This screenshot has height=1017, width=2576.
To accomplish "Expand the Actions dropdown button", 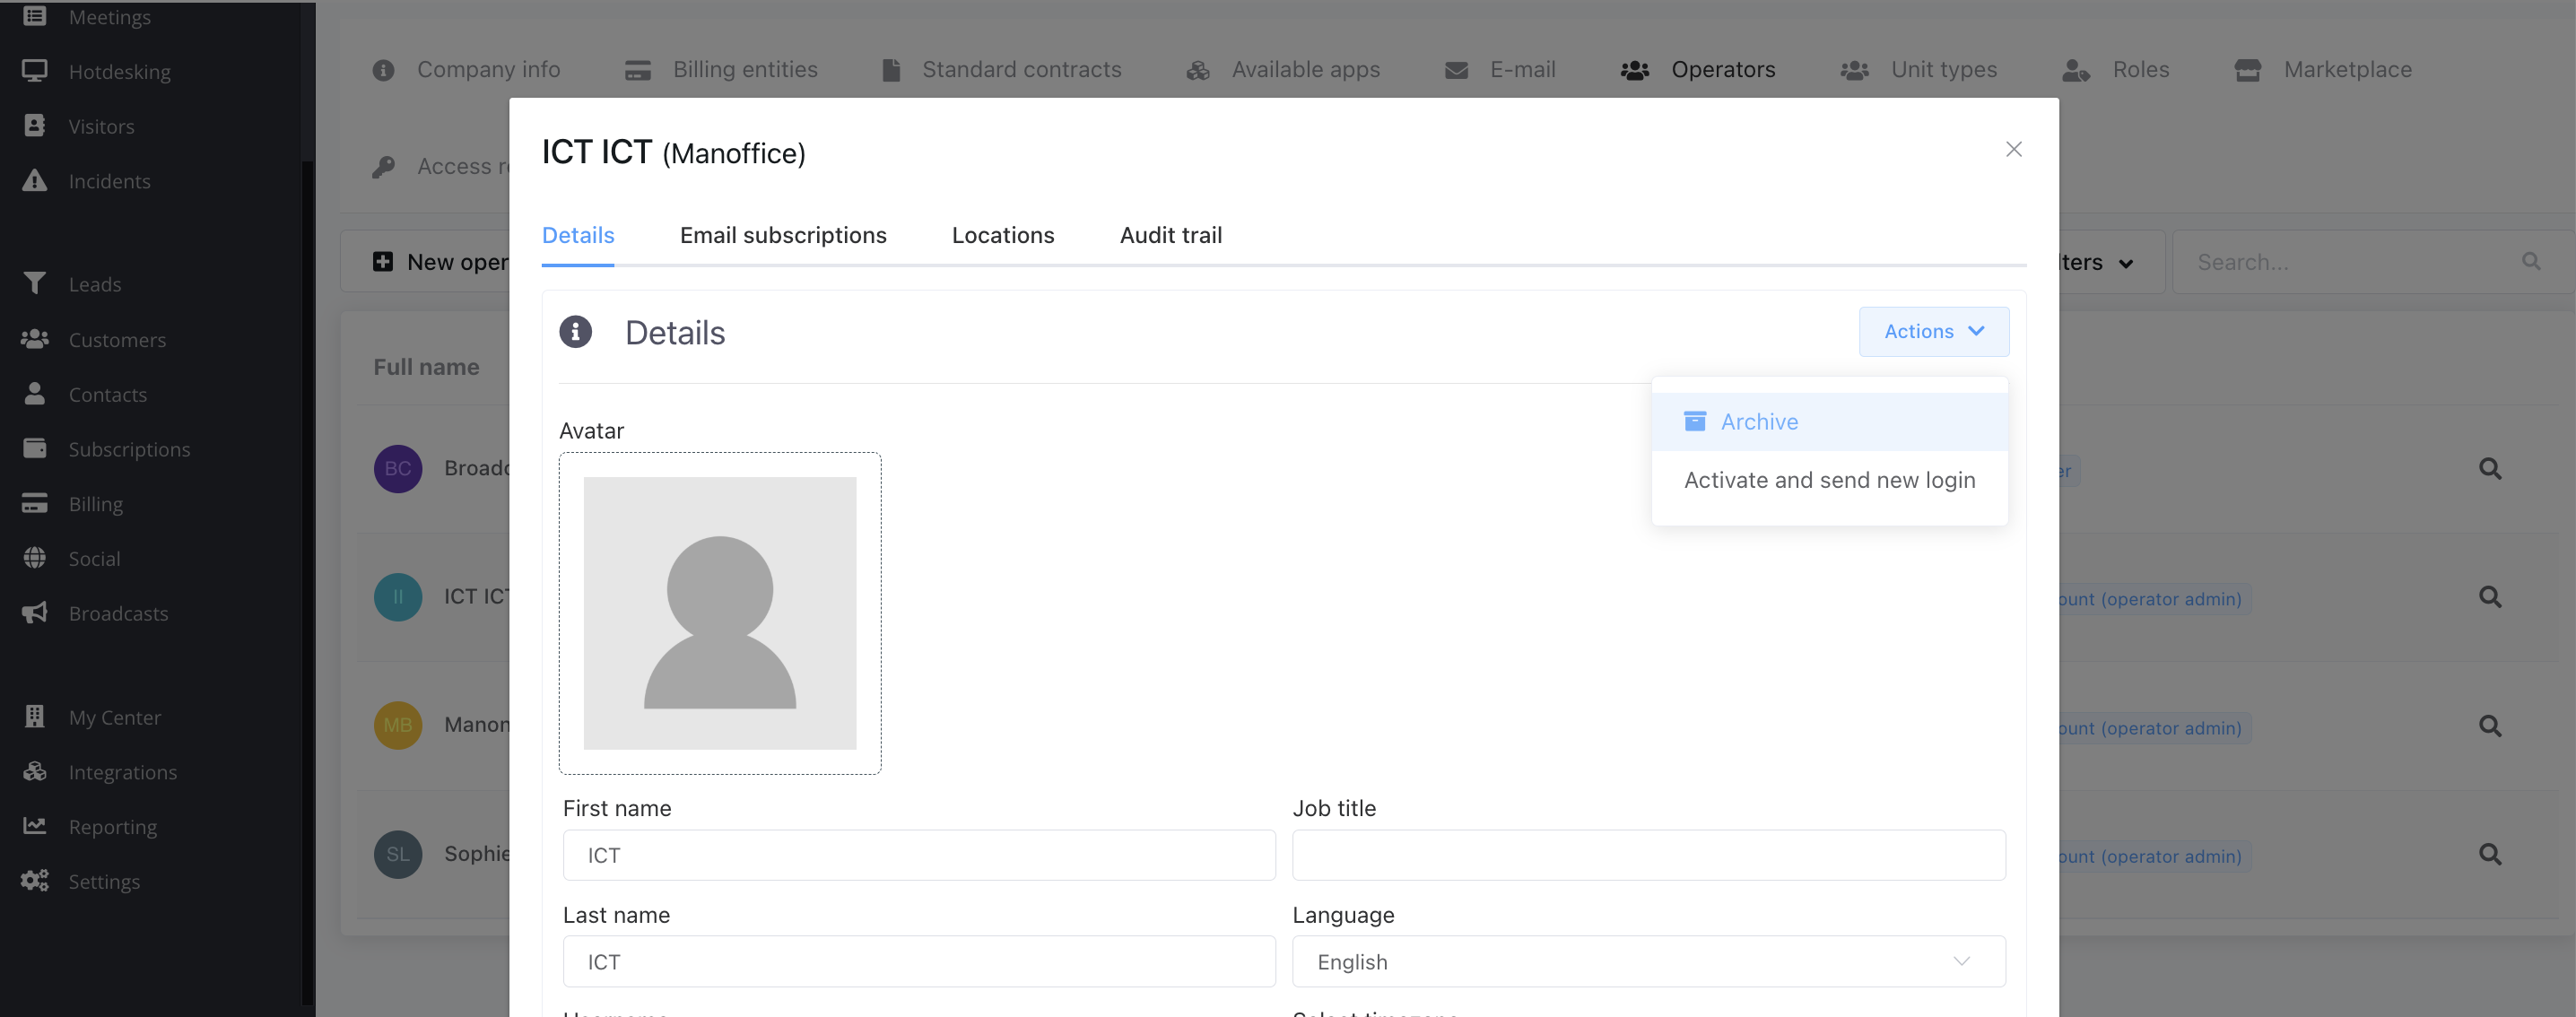I will click(x=1932, y=331).
